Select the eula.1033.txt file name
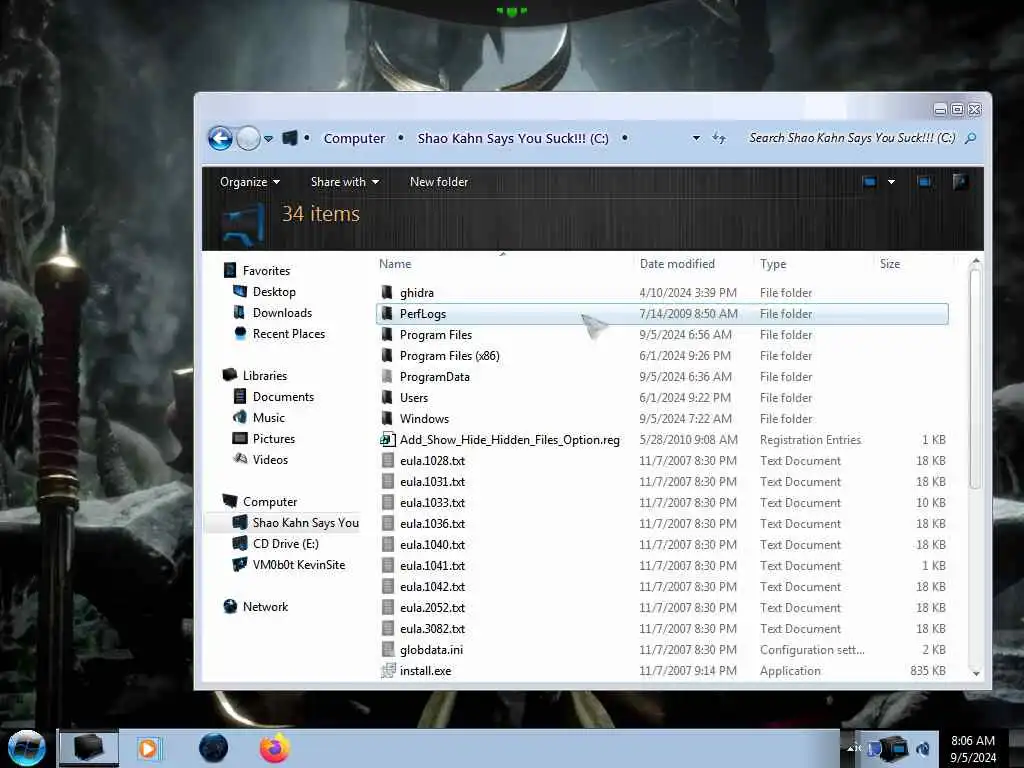 tap(432, 502)
